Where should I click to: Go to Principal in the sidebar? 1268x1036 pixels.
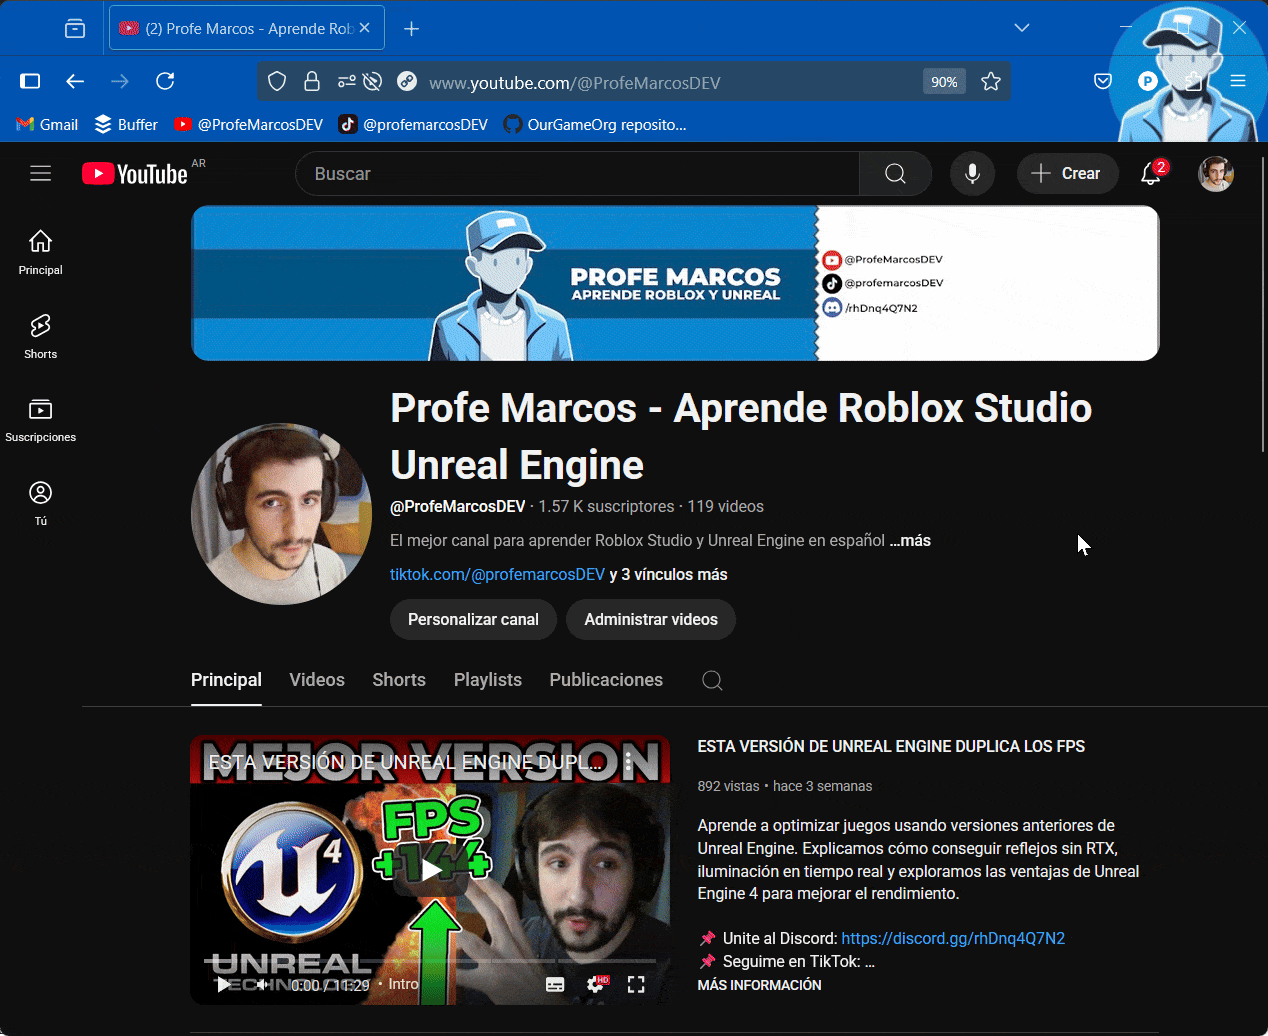point(40,253)
